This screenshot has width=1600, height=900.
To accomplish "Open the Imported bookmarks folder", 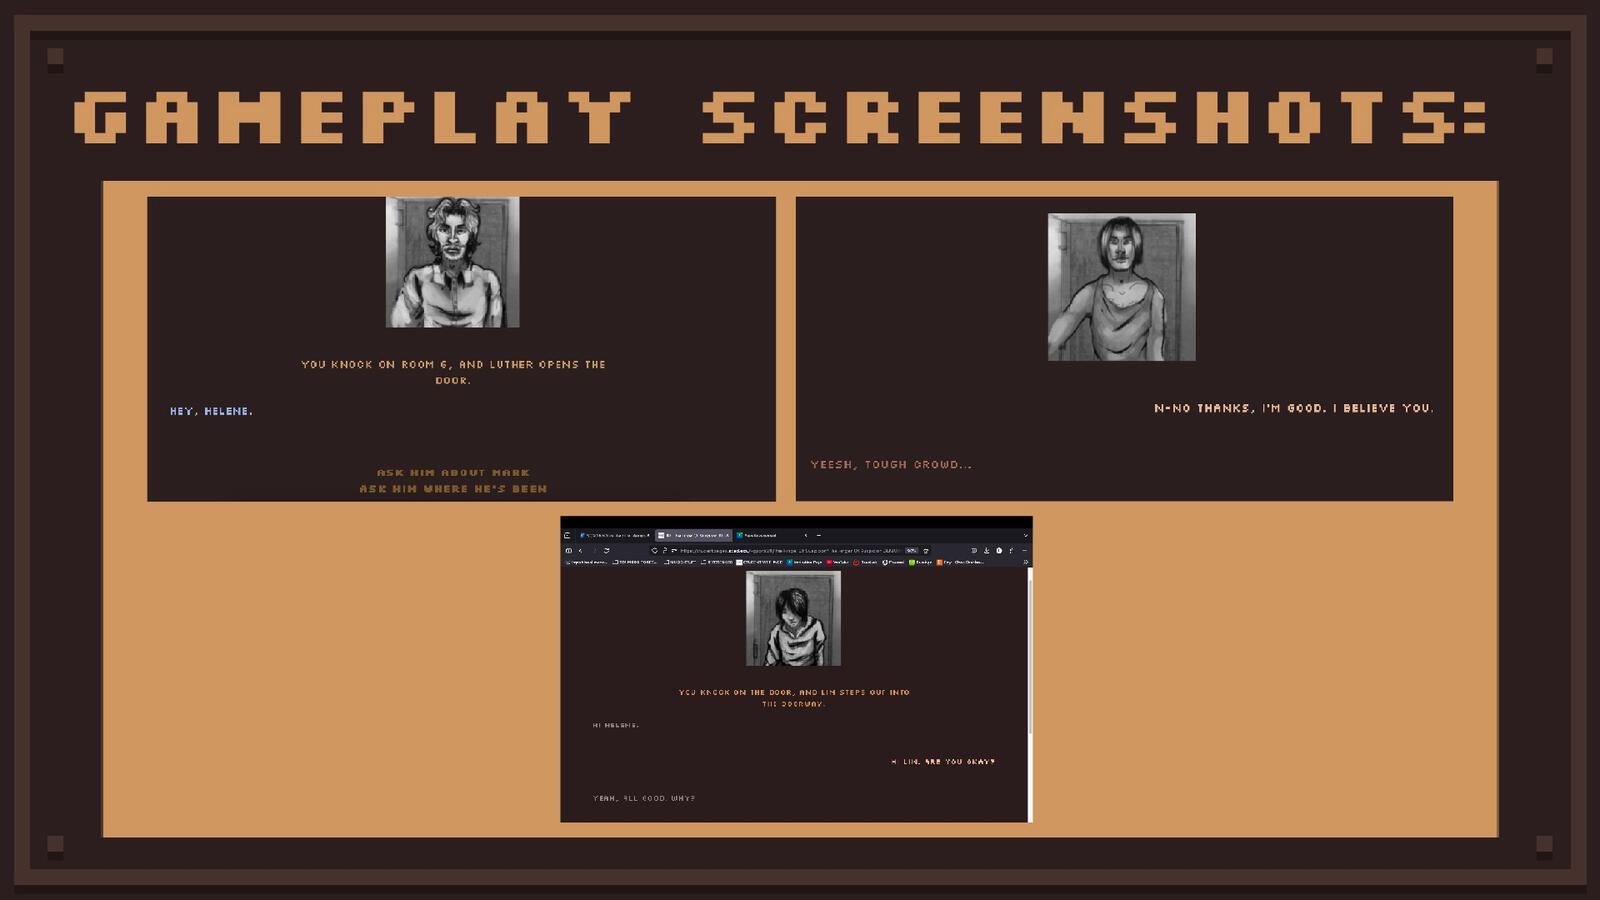I will 590,562.
